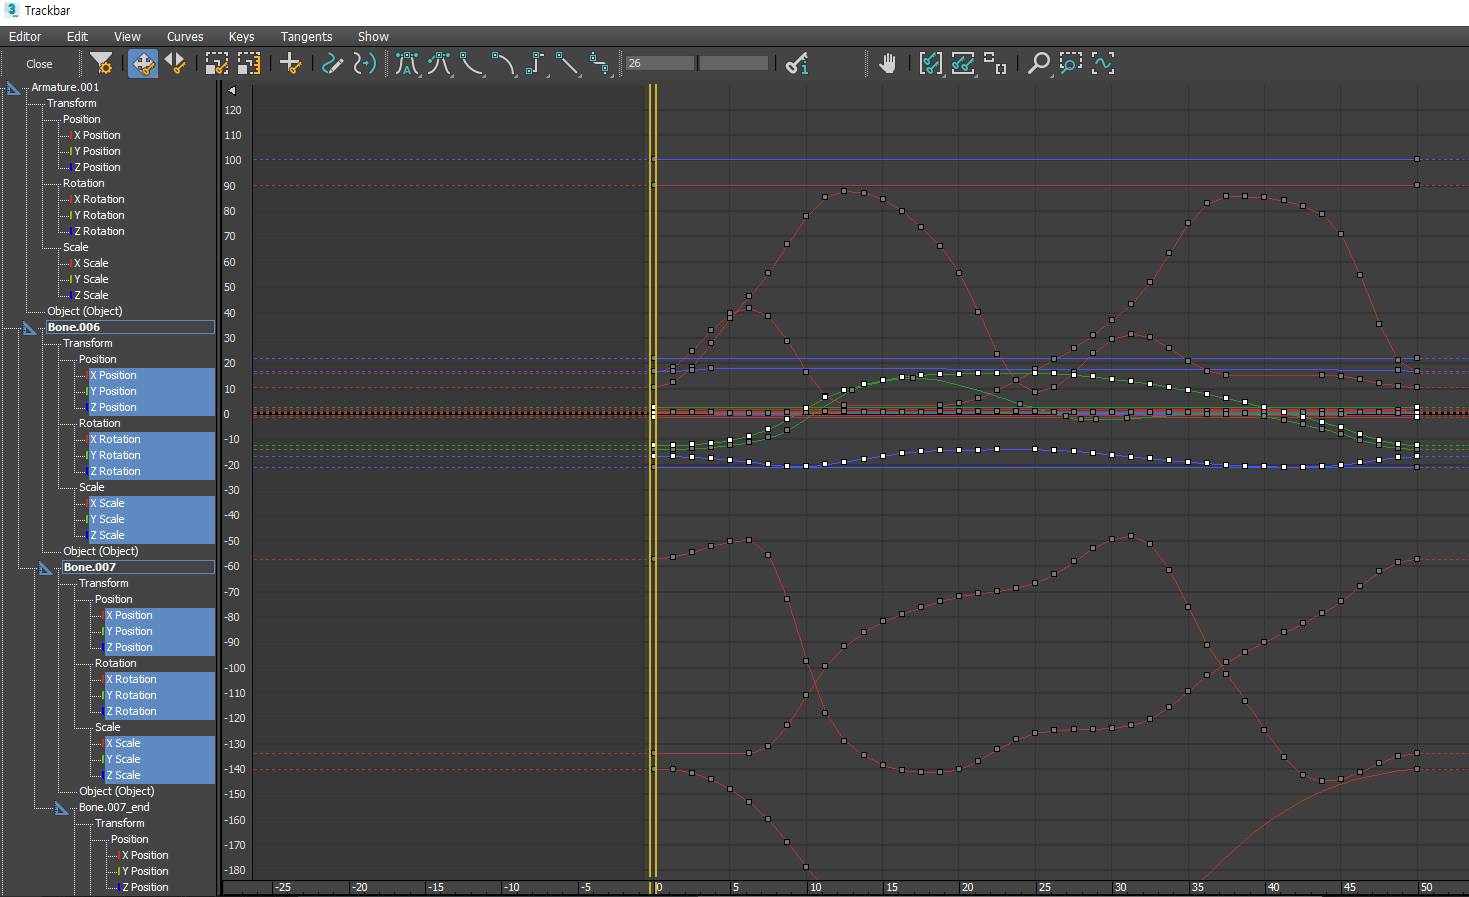This screenshot has height=897, width=1469.
Task: Activate the Draw Curves pencil tool
Action: (332, 64)
